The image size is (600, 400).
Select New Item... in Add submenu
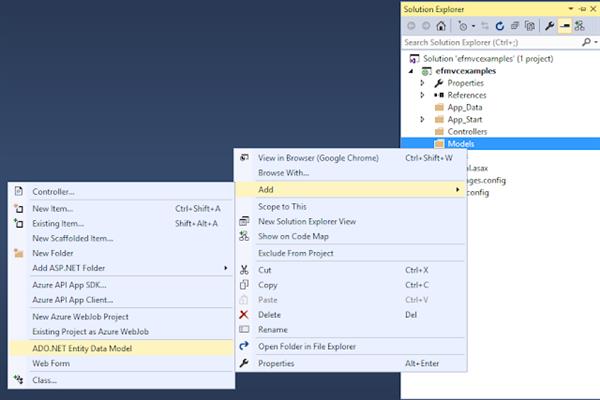click(x=57, y=208)
